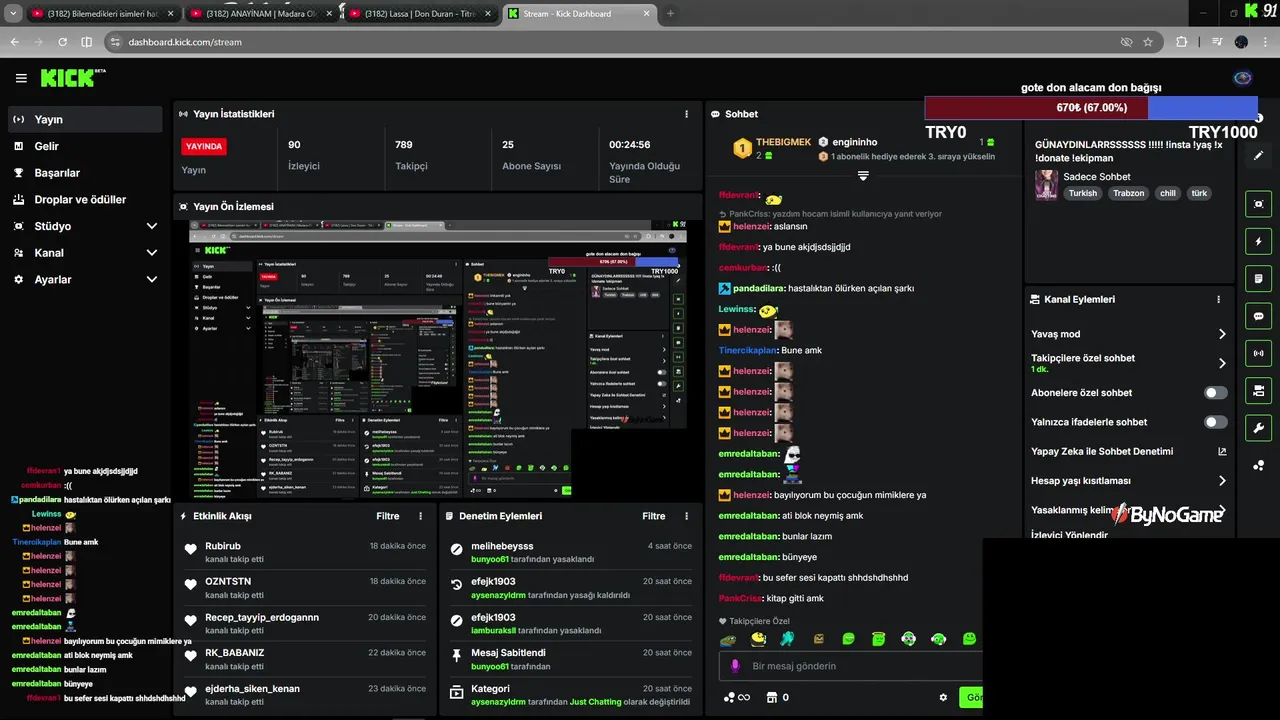Open Yayın İstatistikleri three-dot menu
The width and height of the screenshot is (1280, 720).
coord(686,114)
